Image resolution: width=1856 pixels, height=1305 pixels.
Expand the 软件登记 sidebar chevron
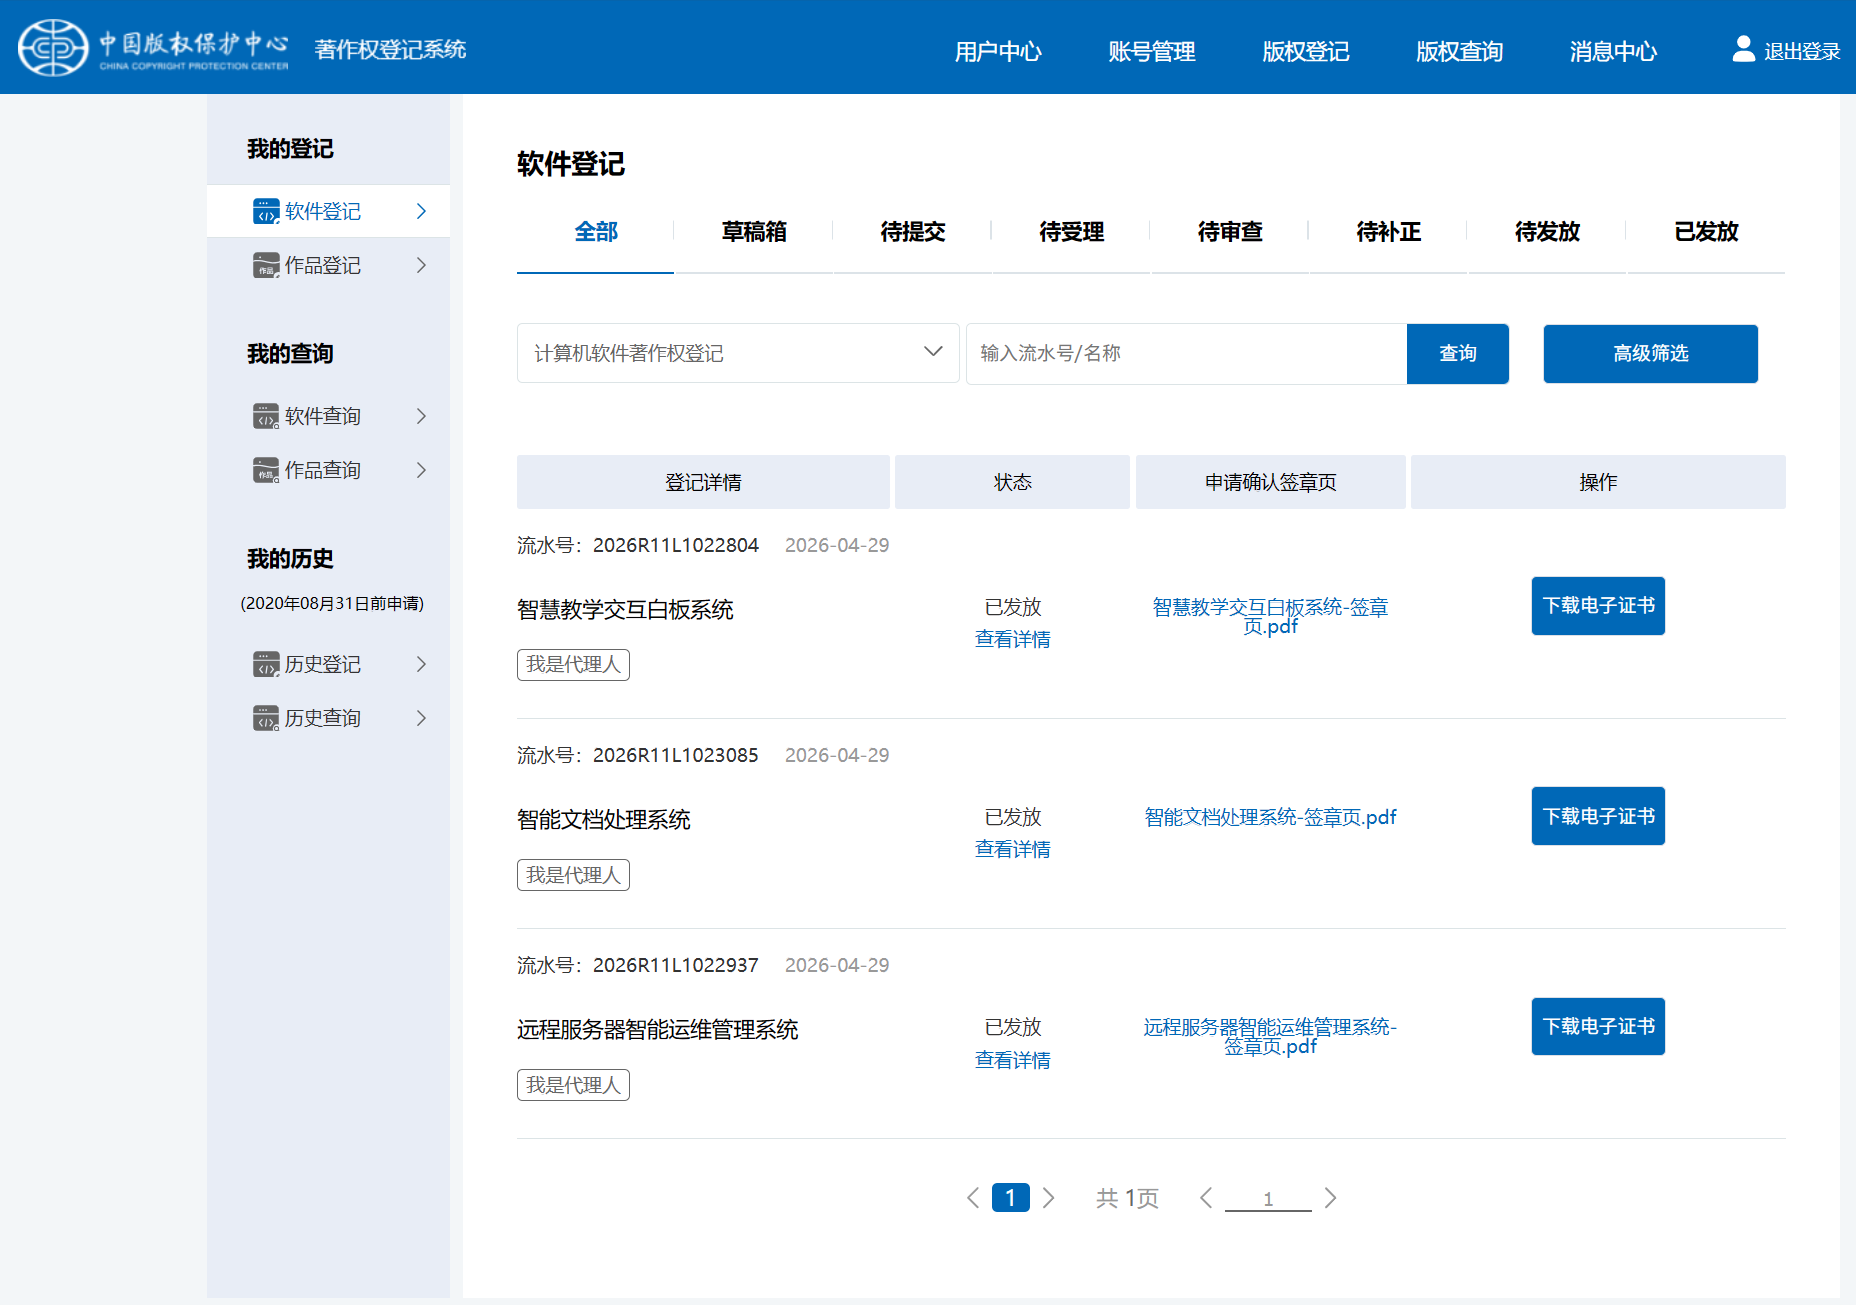click(421, 211)
